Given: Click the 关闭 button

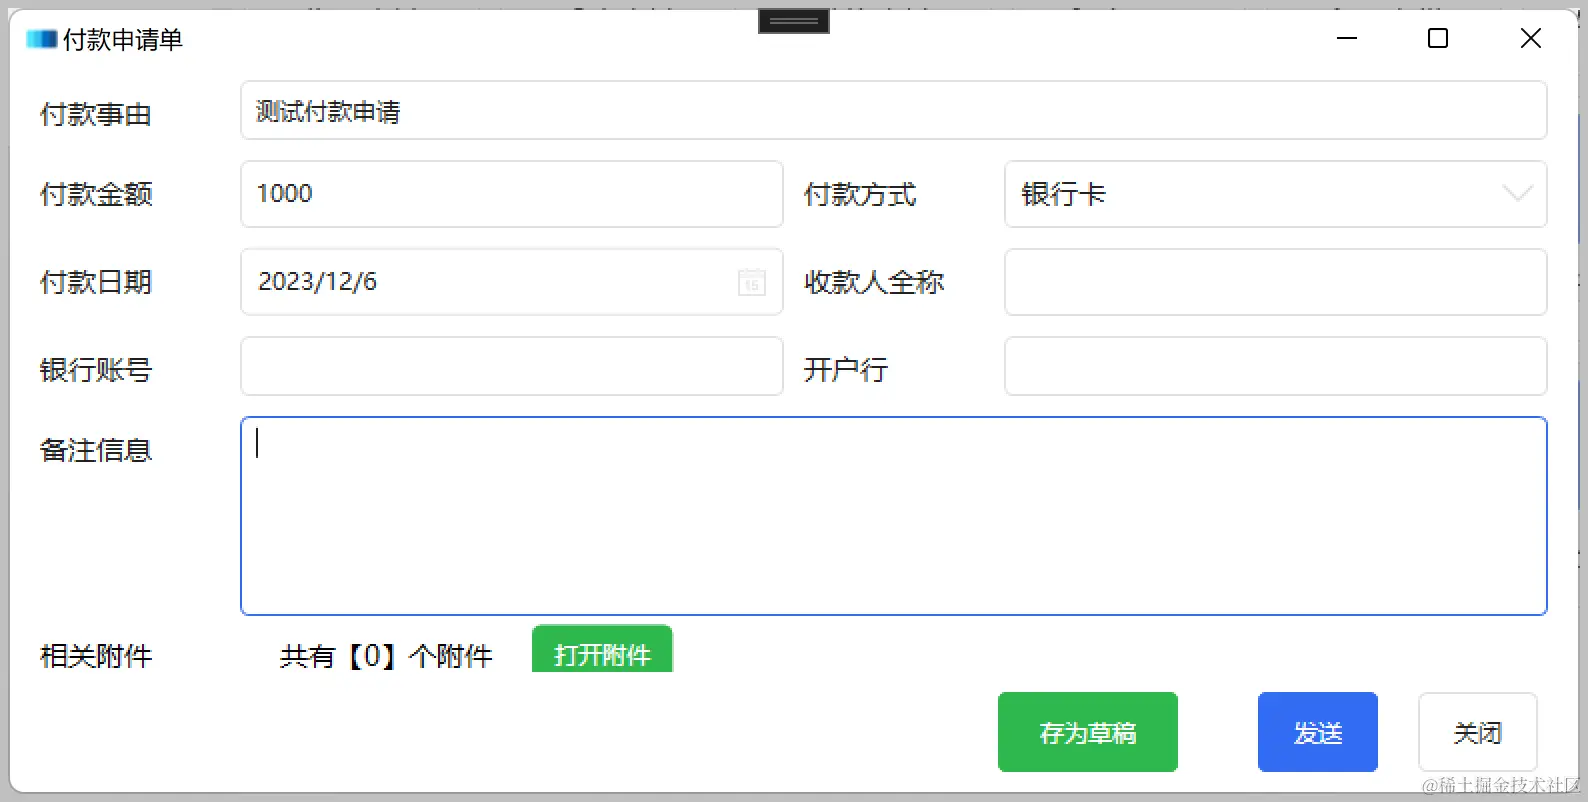Looking at the screenshot, I should pos(1478,732).
